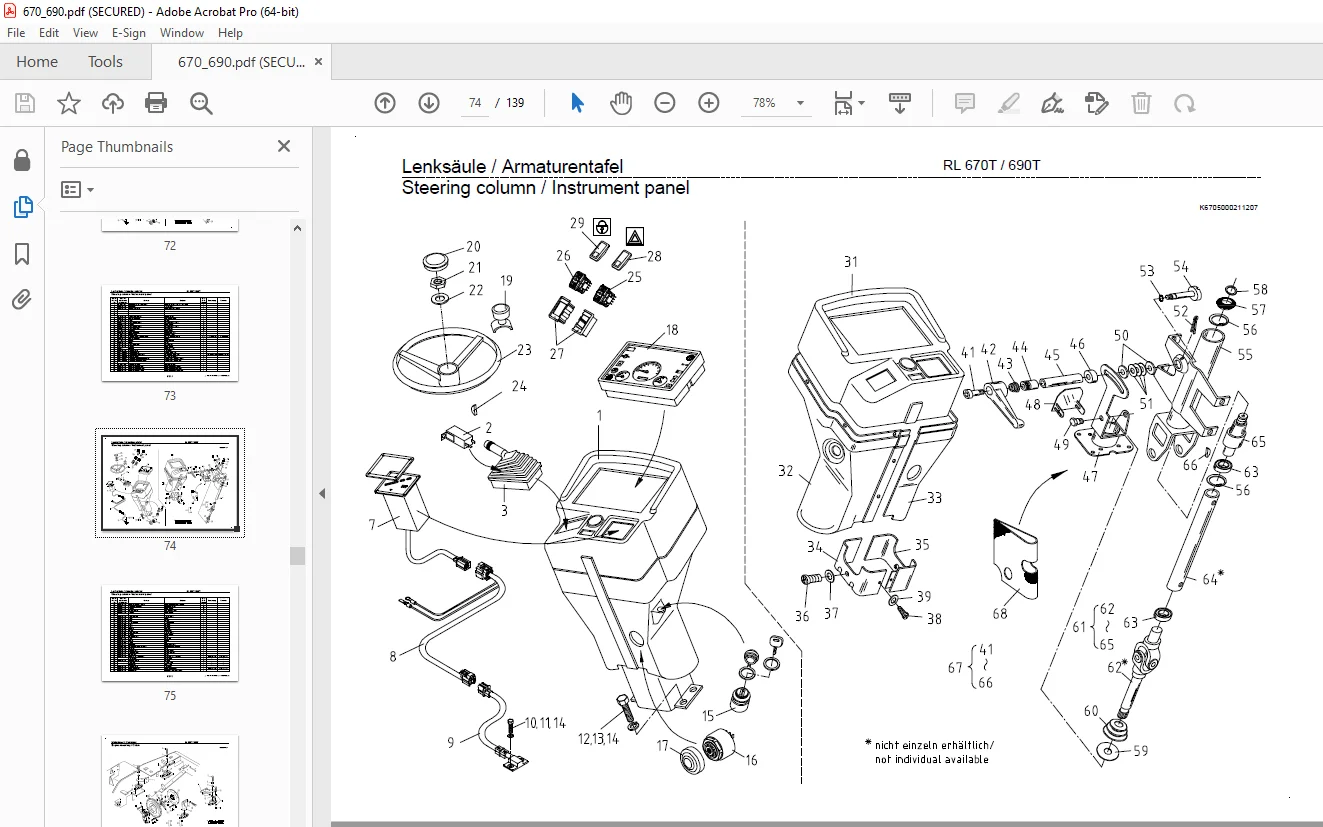This screenshot has height=827, width=1323.
Task: Save the PDF file
Action: coord(25,103)
